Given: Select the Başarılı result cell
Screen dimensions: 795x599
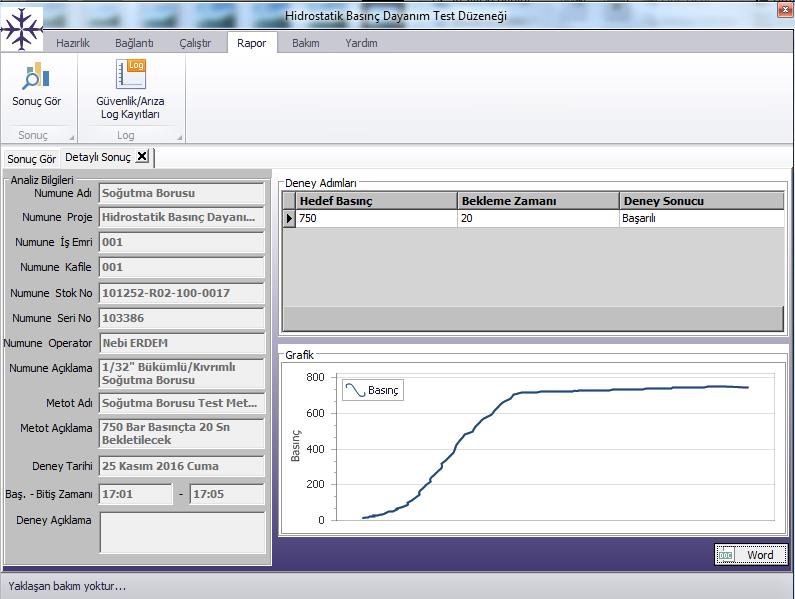Looking at the screenshot, I should (x=701, y=219).
